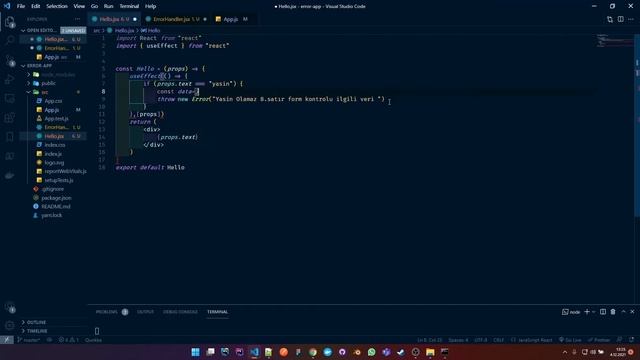Click the Explorer more actions ellipsis
640x360 pixels.
[x=78, y=19]
